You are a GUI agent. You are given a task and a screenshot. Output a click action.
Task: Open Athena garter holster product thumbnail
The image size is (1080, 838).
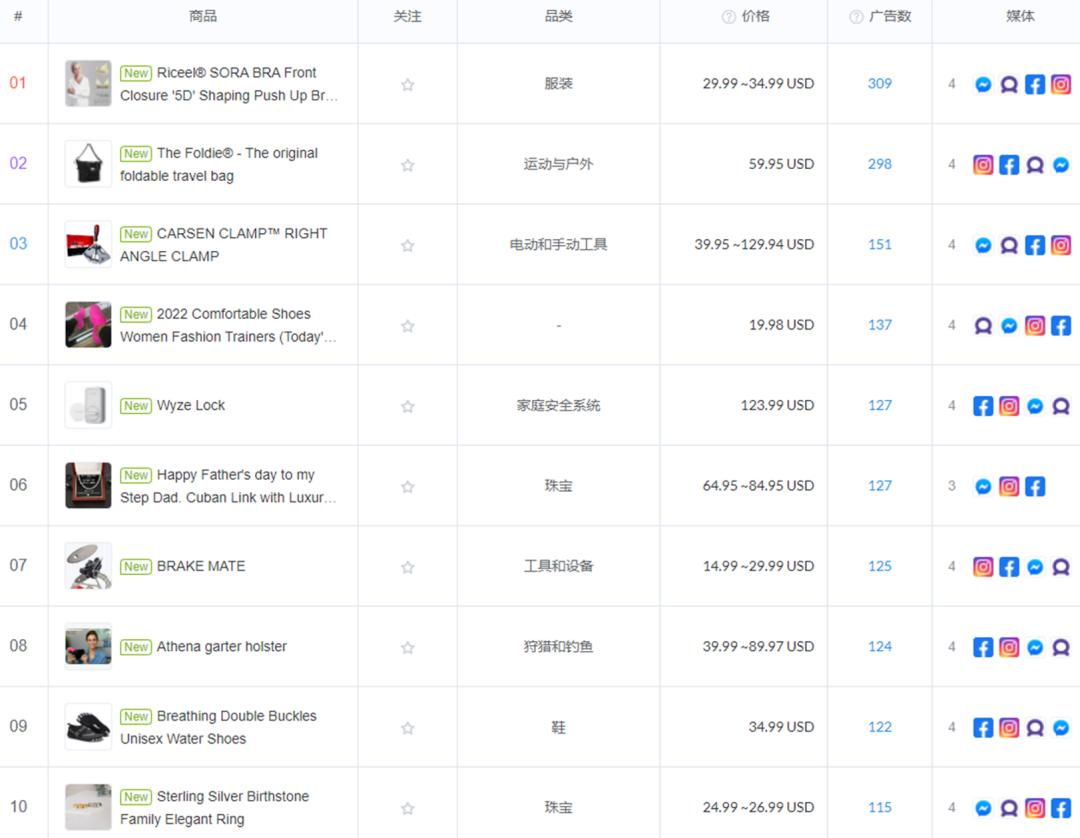point(88,646)
